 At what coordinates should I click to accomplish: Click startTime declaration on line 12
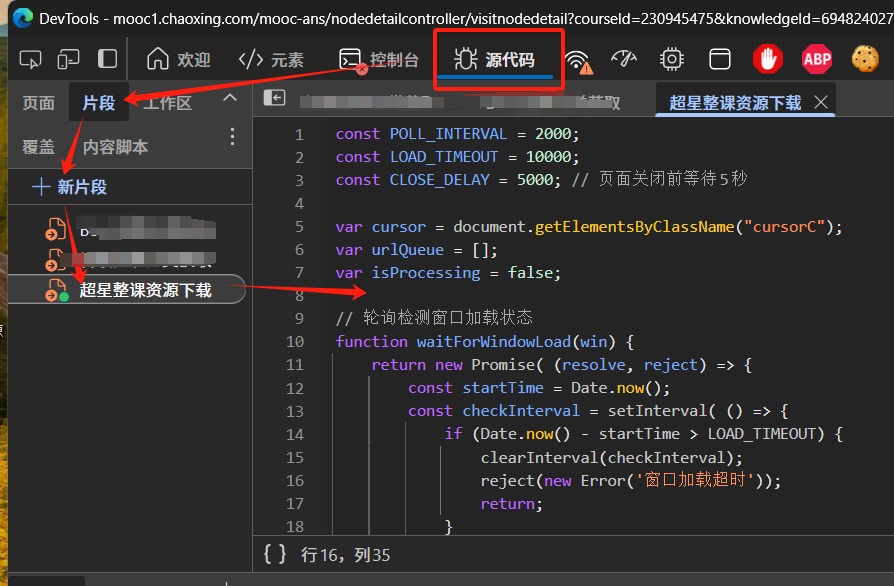pyautogui.click(x=503, y=388)
